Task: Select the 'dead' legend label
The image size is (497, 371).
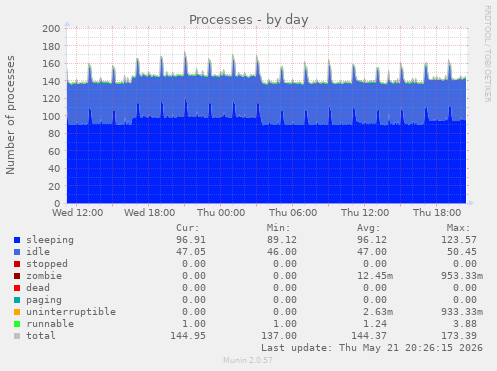Action: (38, 288)
